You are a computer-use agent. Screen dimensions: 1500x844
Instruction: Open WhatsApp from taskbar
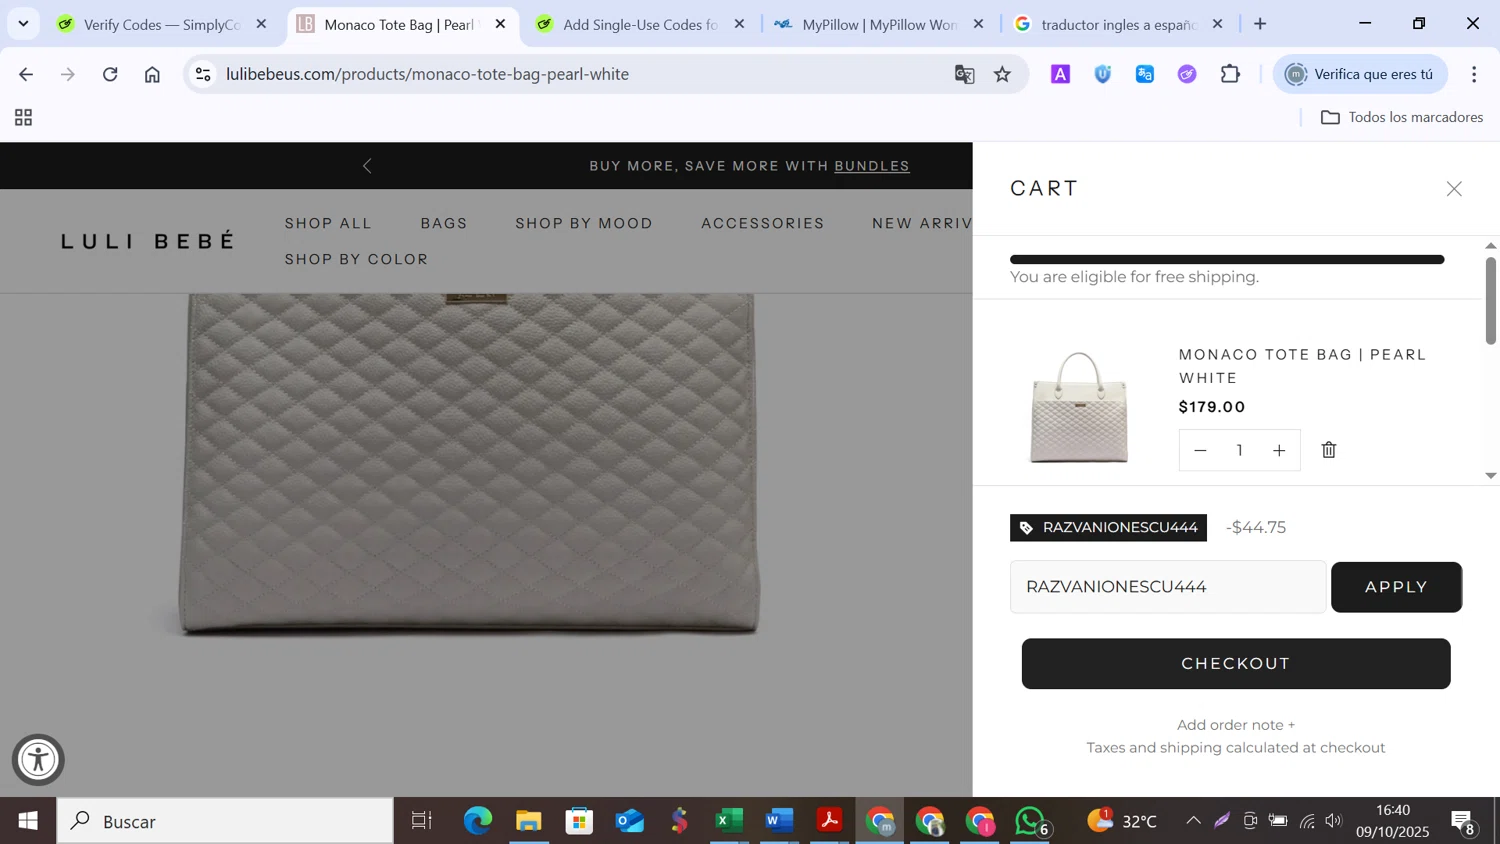pos(1030,821)
